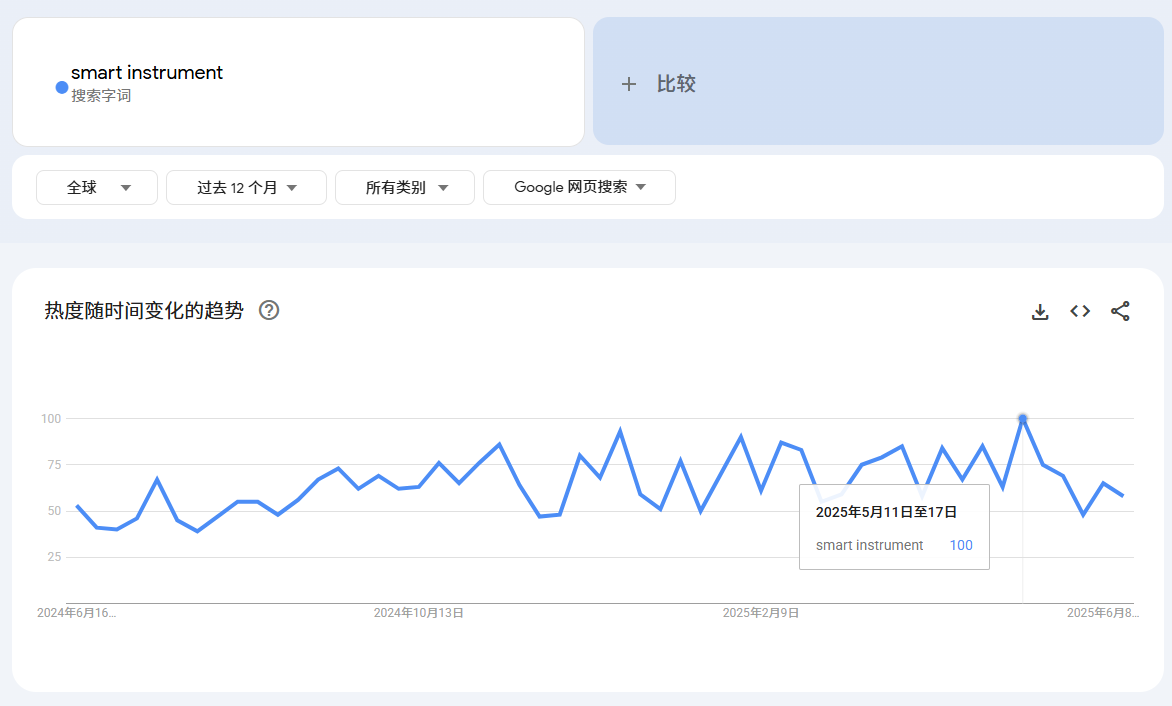Expand the 全球 region dropdown
This screenshot has height=706, width=1172.
pos(97,188)
